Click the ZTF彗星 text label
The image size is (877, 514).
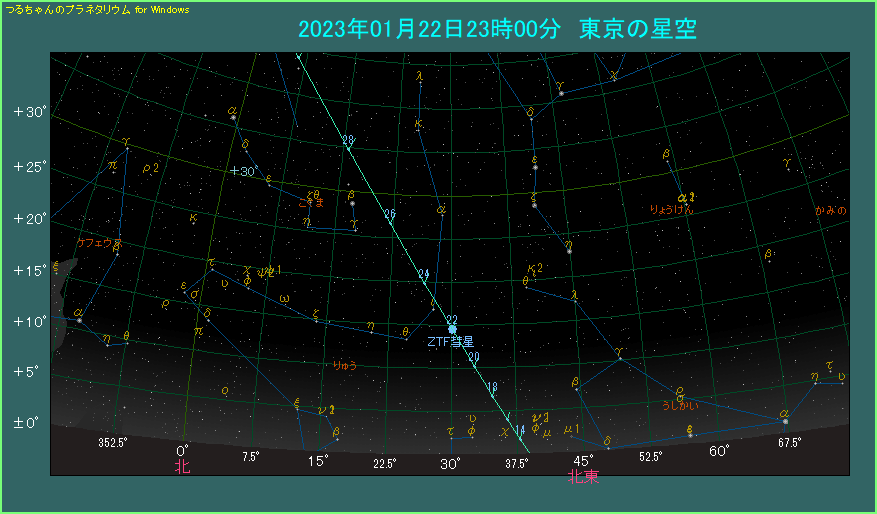coord(451,342)
